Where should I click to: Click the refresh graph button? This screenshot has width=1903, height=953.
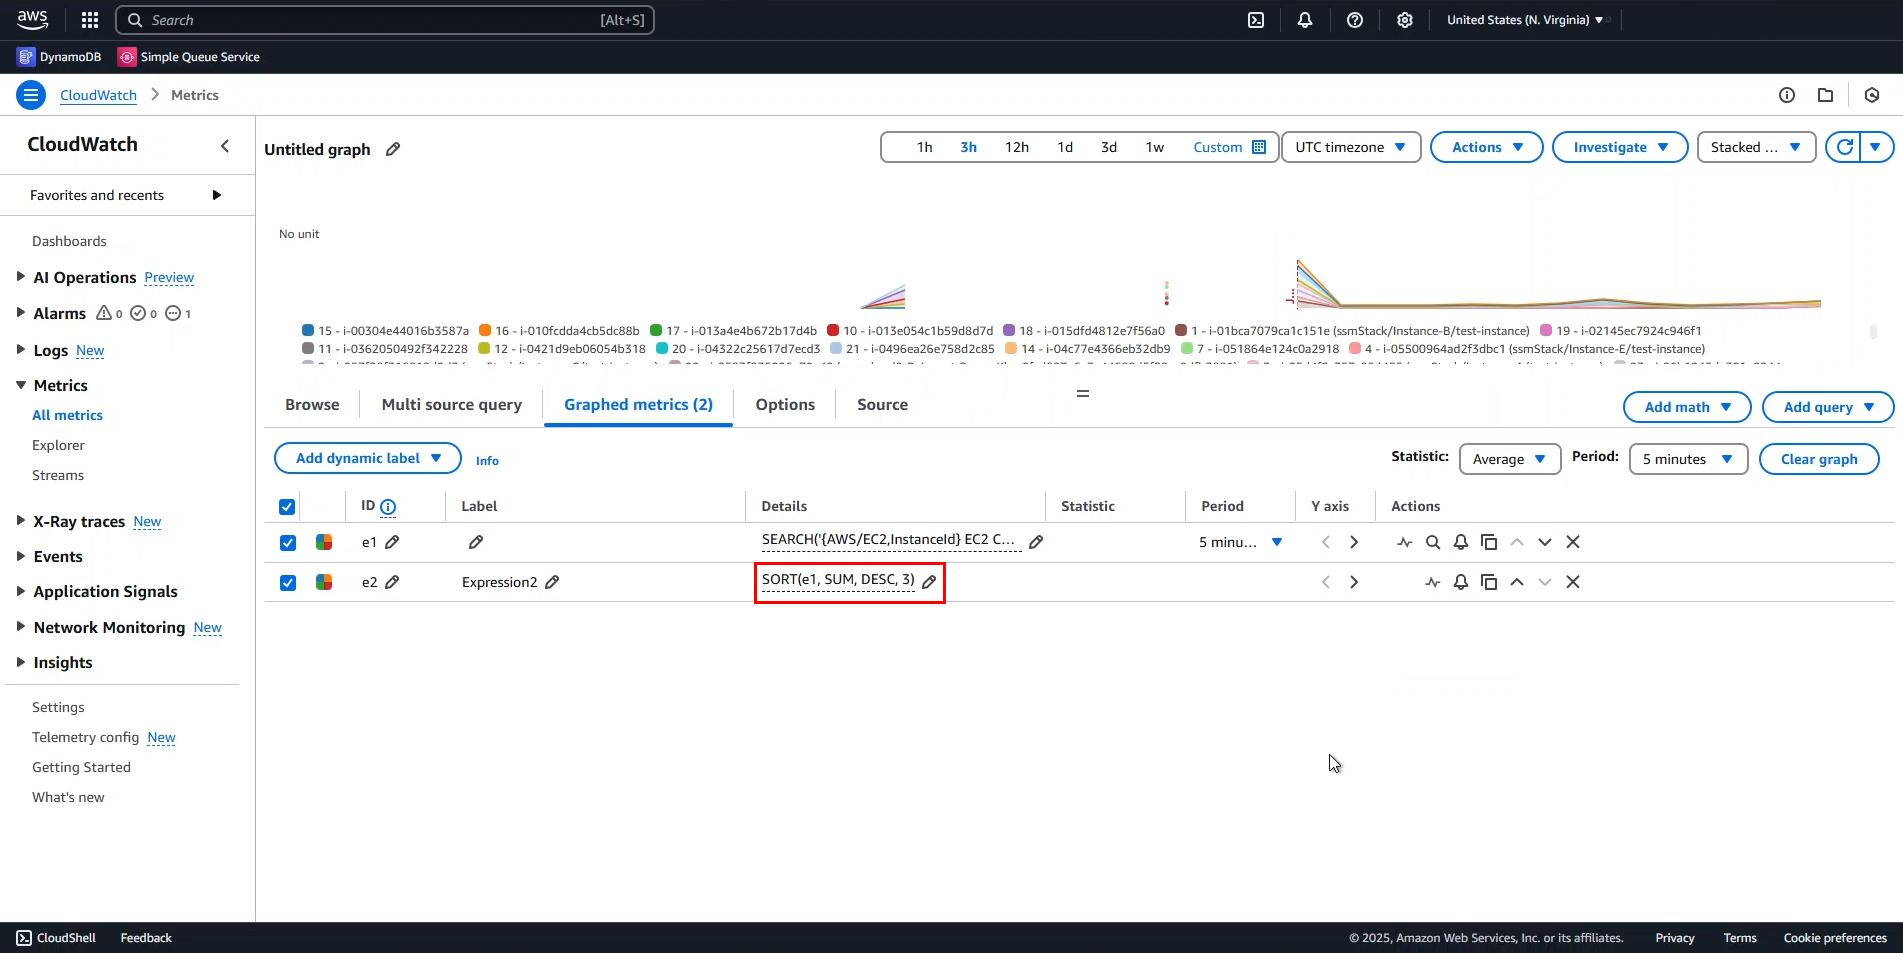pyautogui.click(x=1844, y=147)
